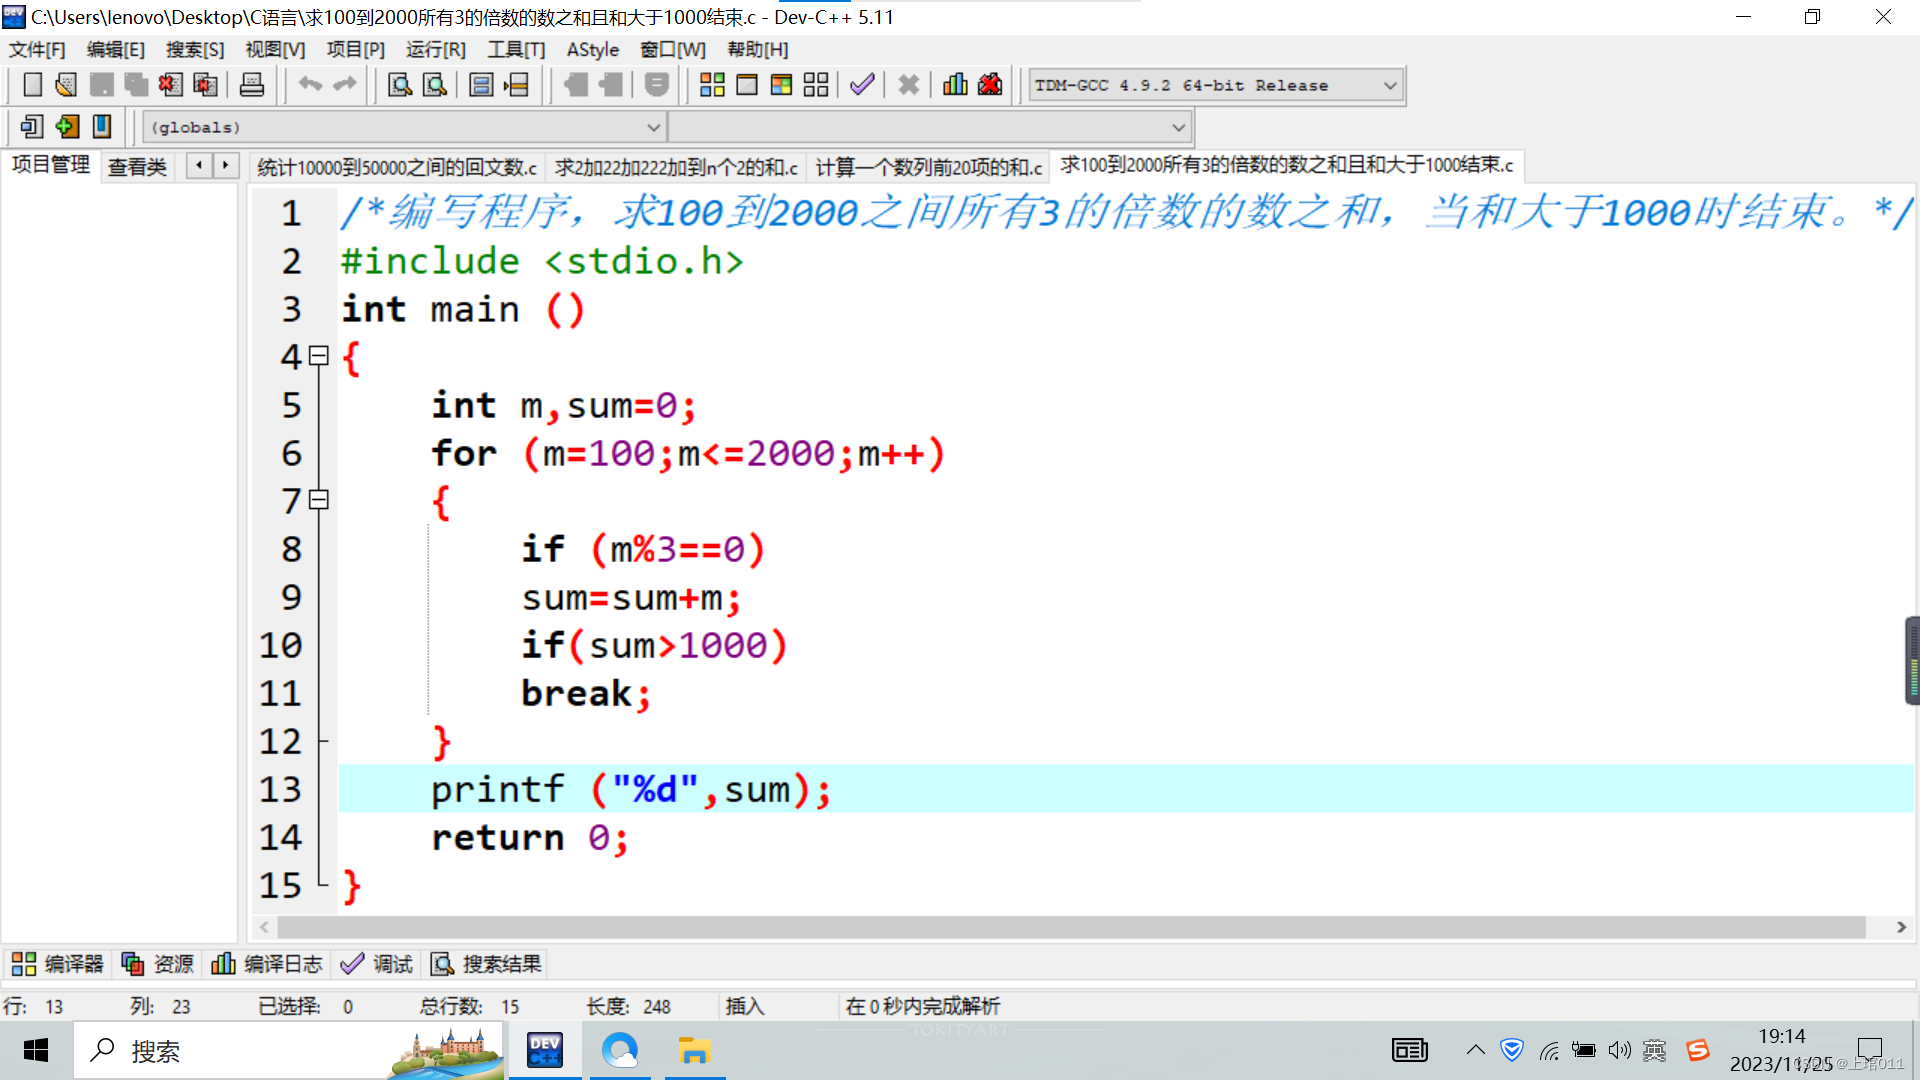Expand the (globals) scope dropdown
This screenshot has height=1080, width=1920.
pyautogui.click(x=653, y=127)
